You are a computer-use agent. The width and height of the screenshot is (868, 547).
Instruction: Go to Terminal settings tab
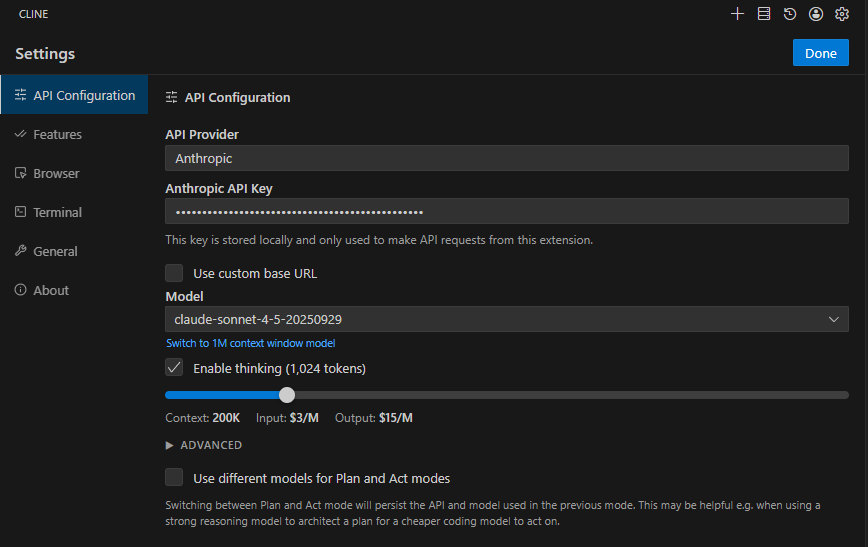pos(74,212)
